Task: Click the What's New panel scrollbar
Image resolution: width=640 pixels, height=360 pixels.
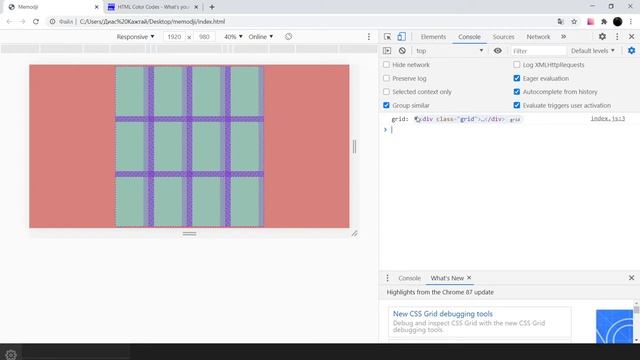Action: [x=636, y=310]
